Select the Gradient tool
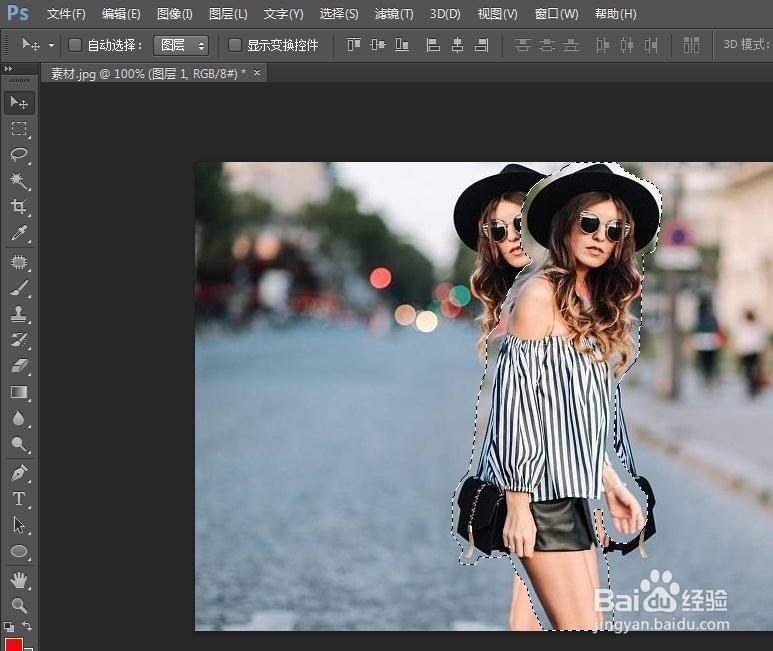 [19, 392]
